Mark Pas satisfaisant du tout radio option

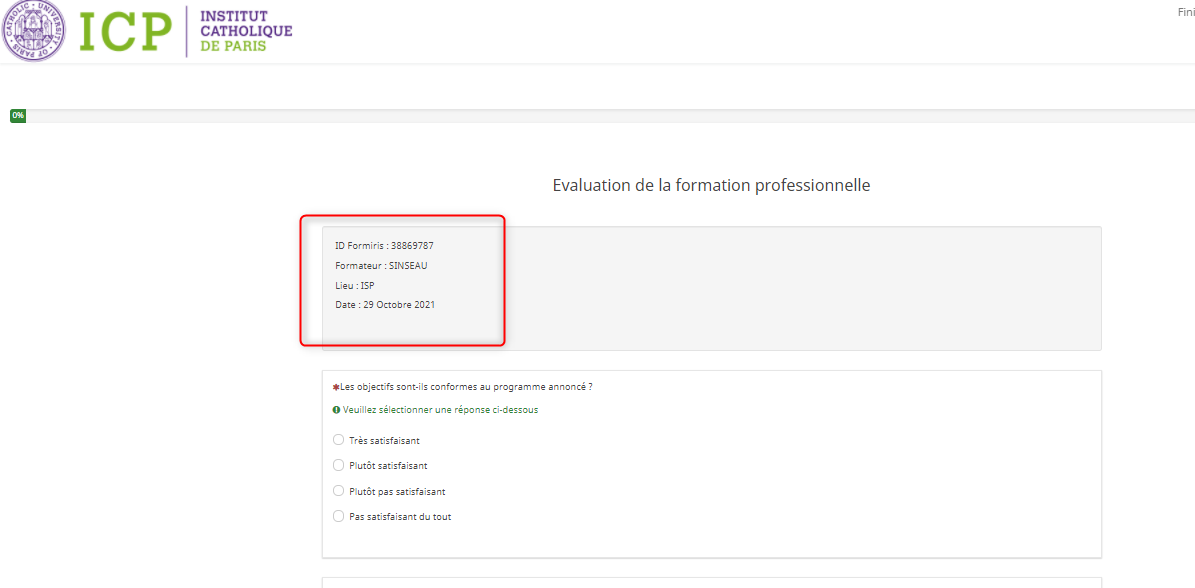point(338,516)
